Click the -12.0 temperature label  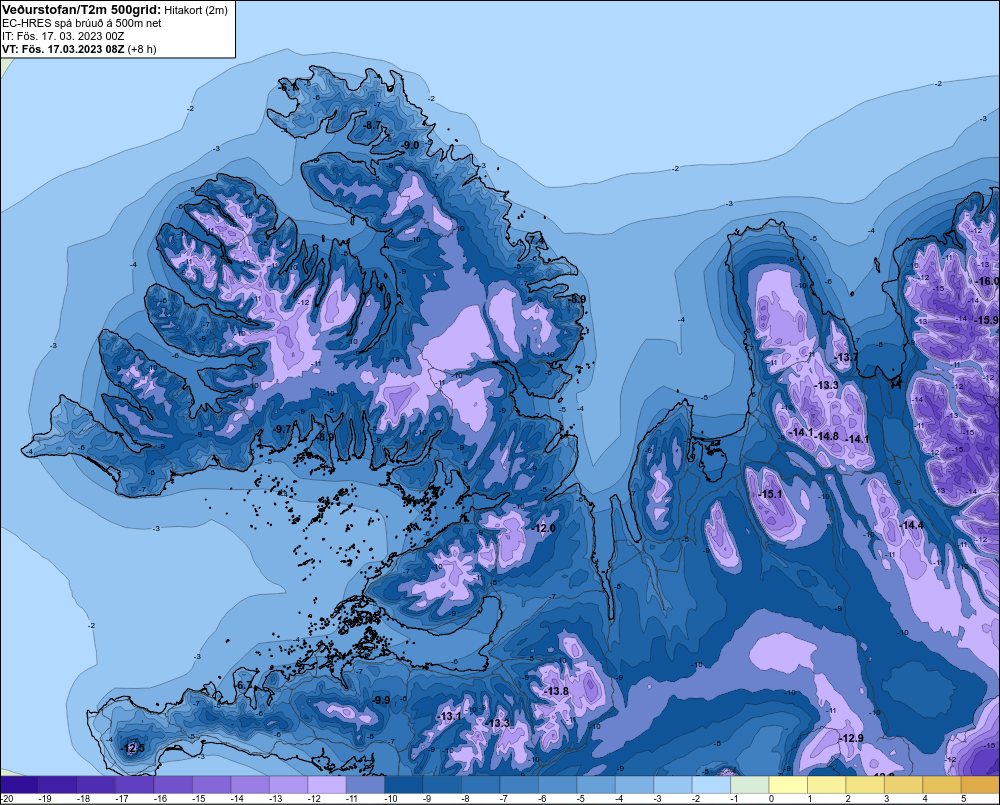(543, 528)
